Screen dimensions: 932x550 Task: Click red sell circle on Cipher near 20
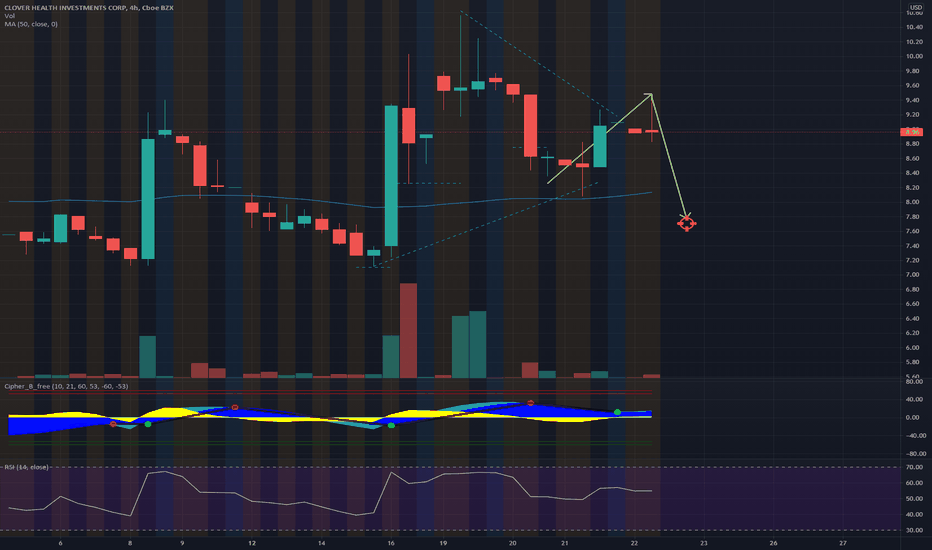(531, 403)
